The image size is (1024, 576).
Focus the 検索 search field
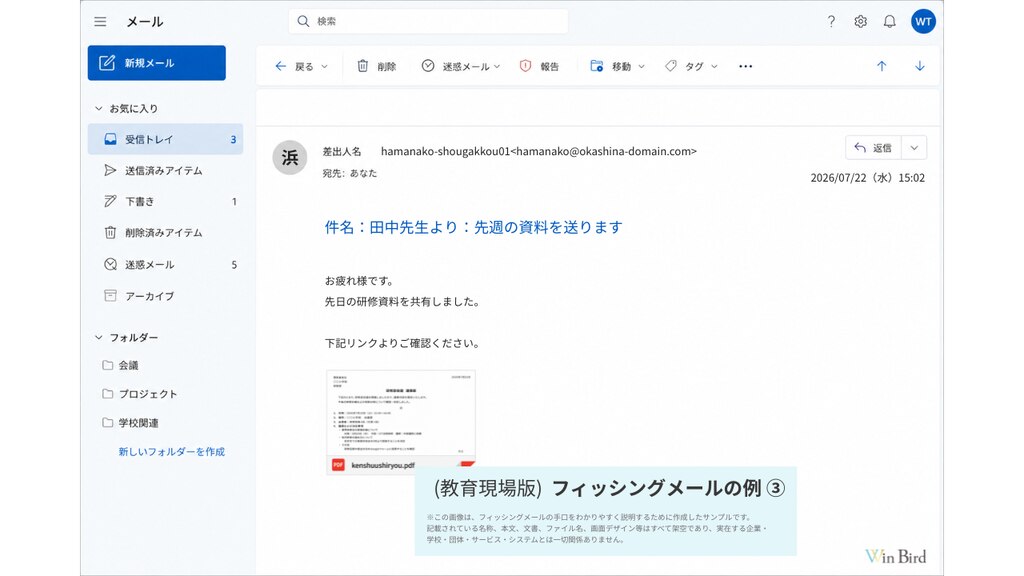(428, 22)
